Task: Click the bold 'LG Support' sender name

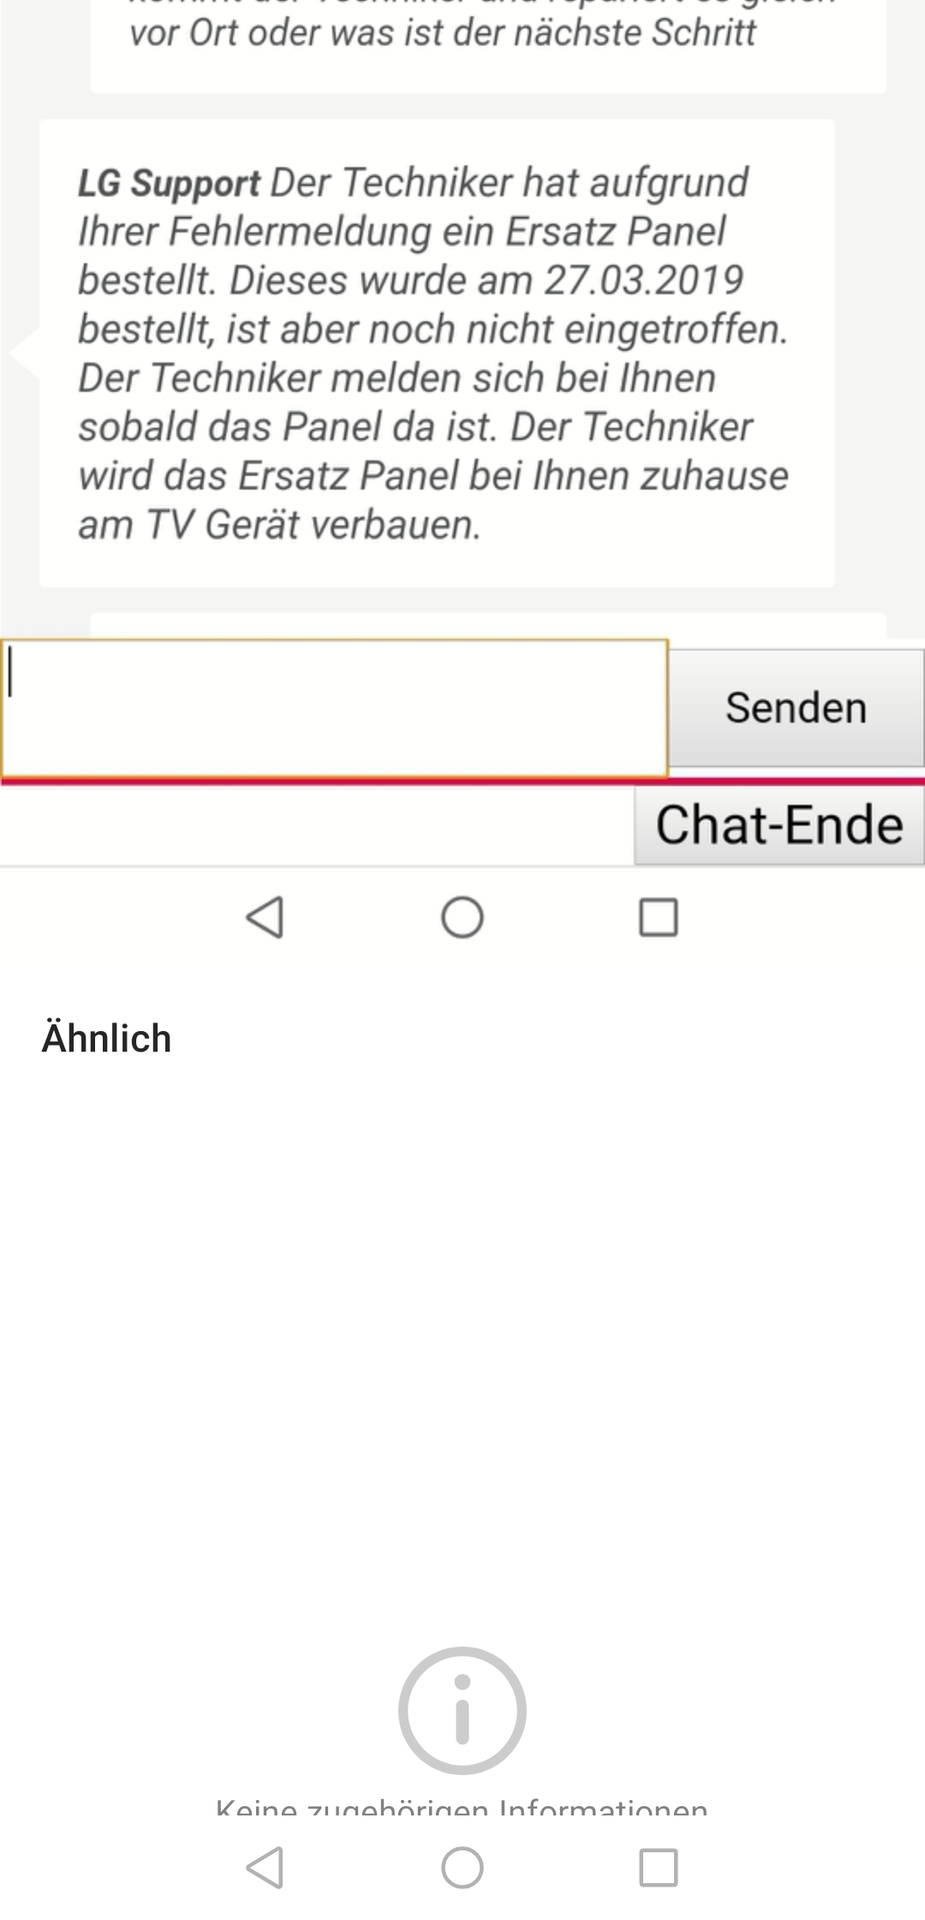Action: pyautogui.click(x=169, y=183)
